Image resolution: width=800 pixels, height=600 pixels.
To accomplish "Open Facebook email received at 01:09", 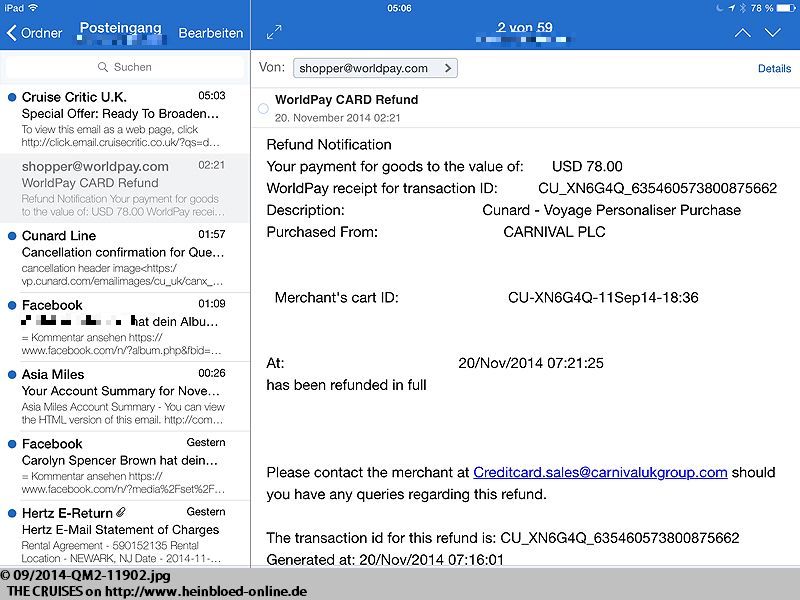I will coord(125,327).
